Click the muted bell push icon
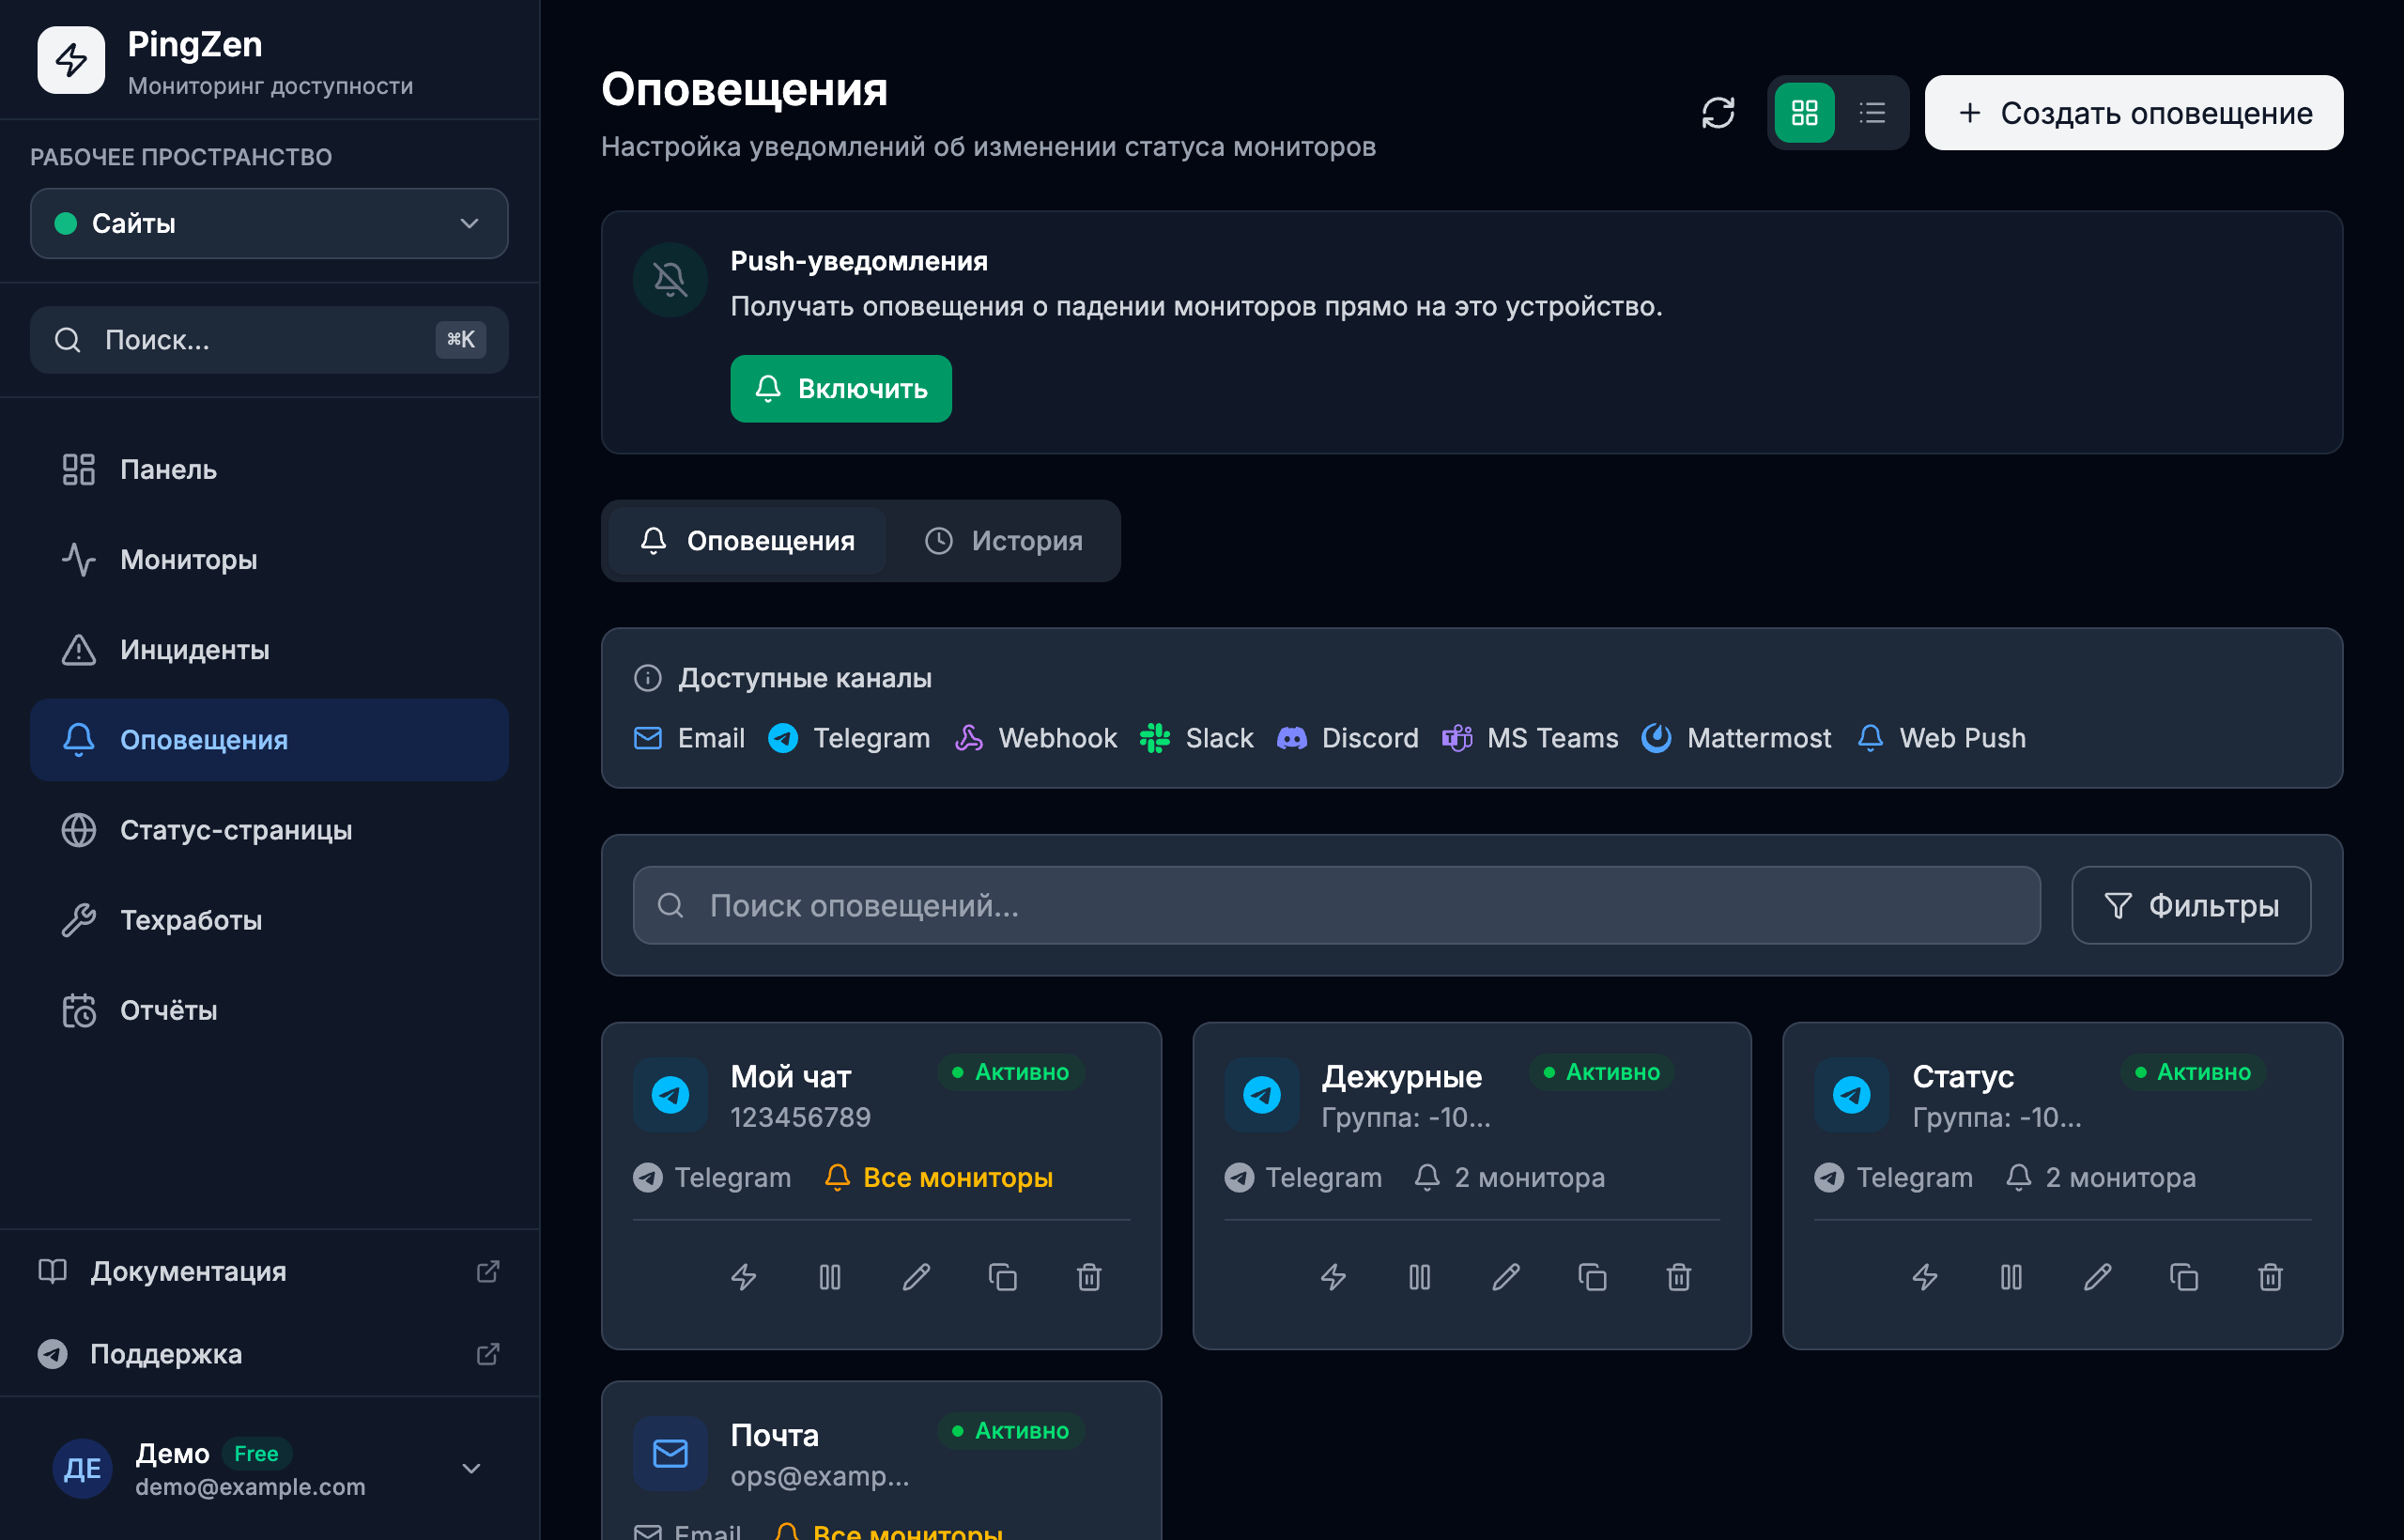 [x=670, y=280]
